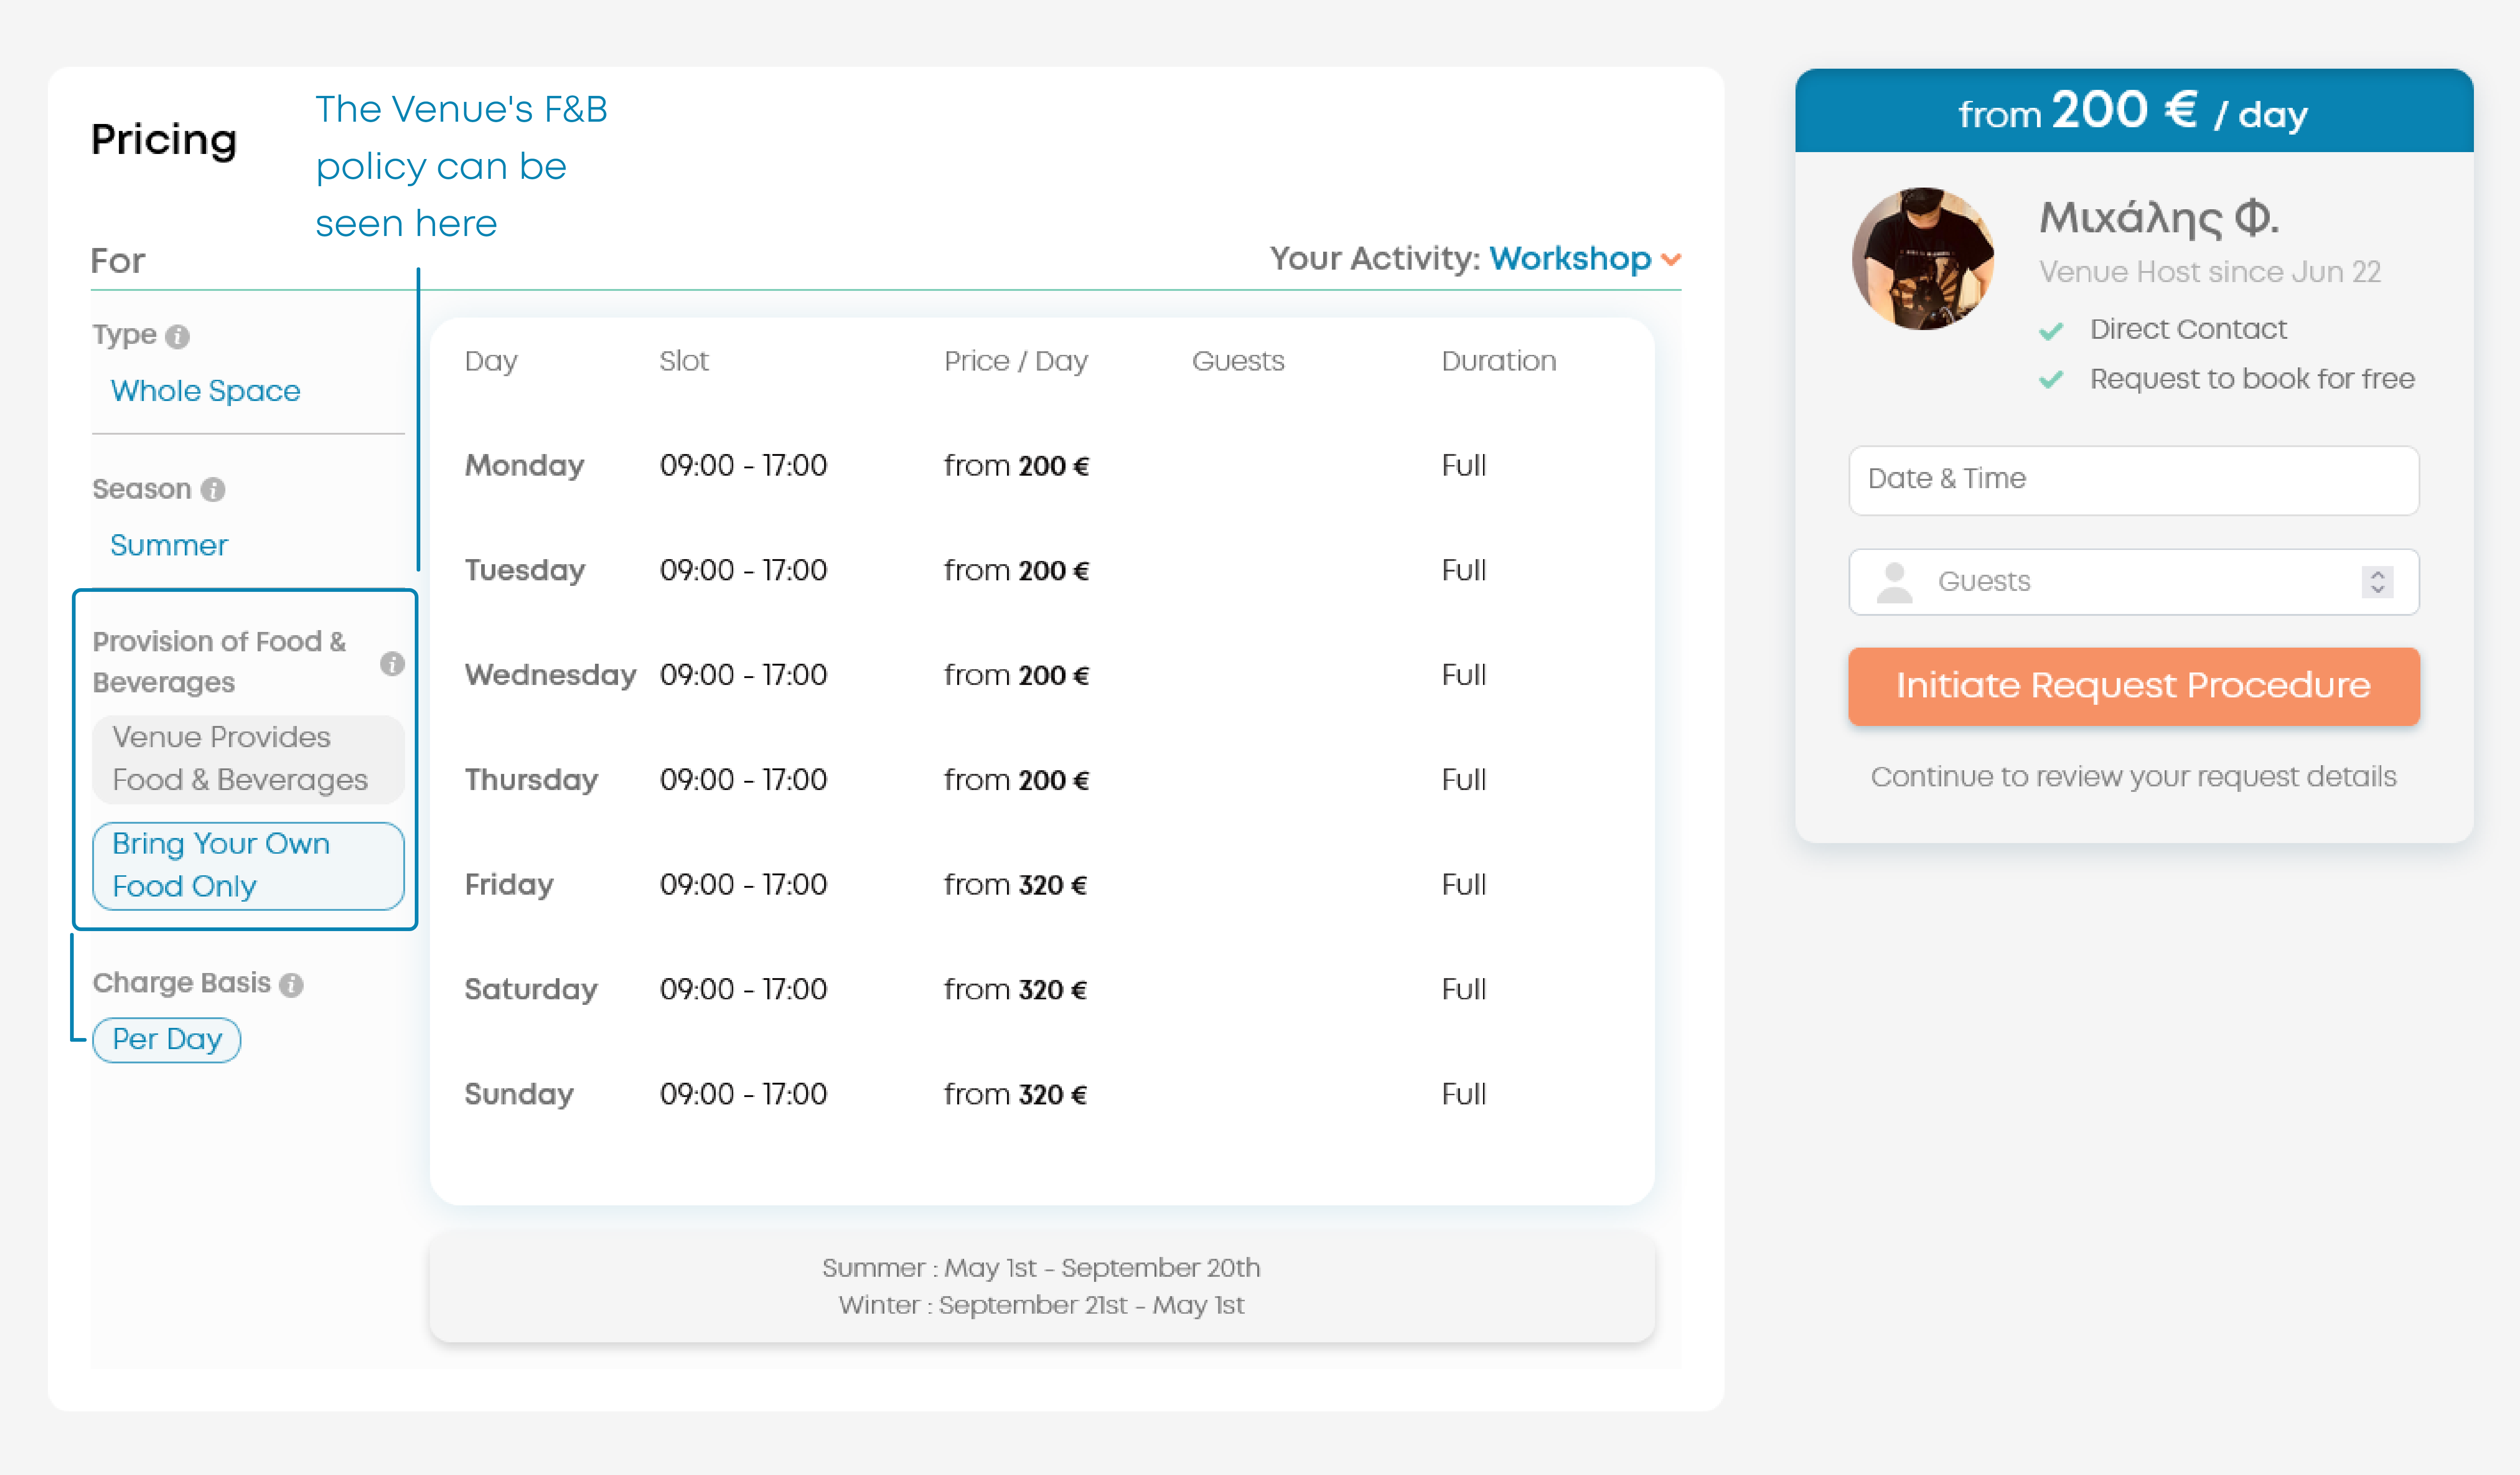Click the from 200 € / day banner
The width and height of the screenshot is (2520, 1475).
click(x=2133, y=111)
